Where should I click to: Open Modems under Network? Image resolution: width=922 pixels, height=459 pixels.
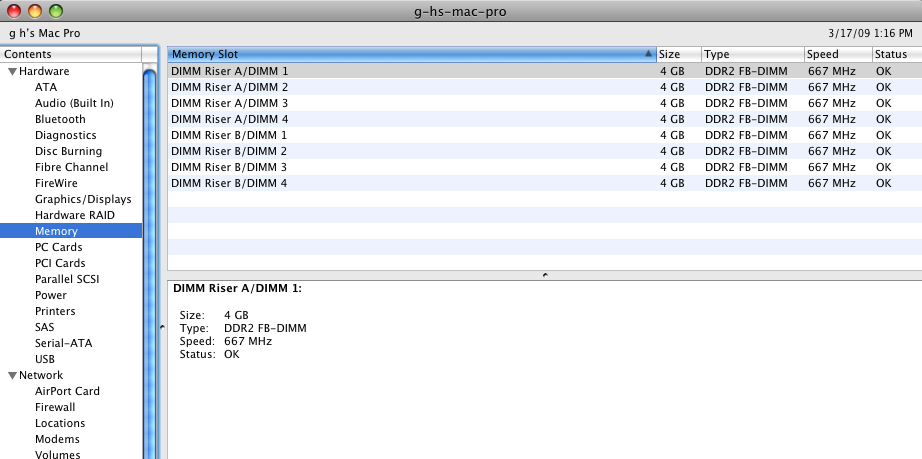(x=57, y=439)
